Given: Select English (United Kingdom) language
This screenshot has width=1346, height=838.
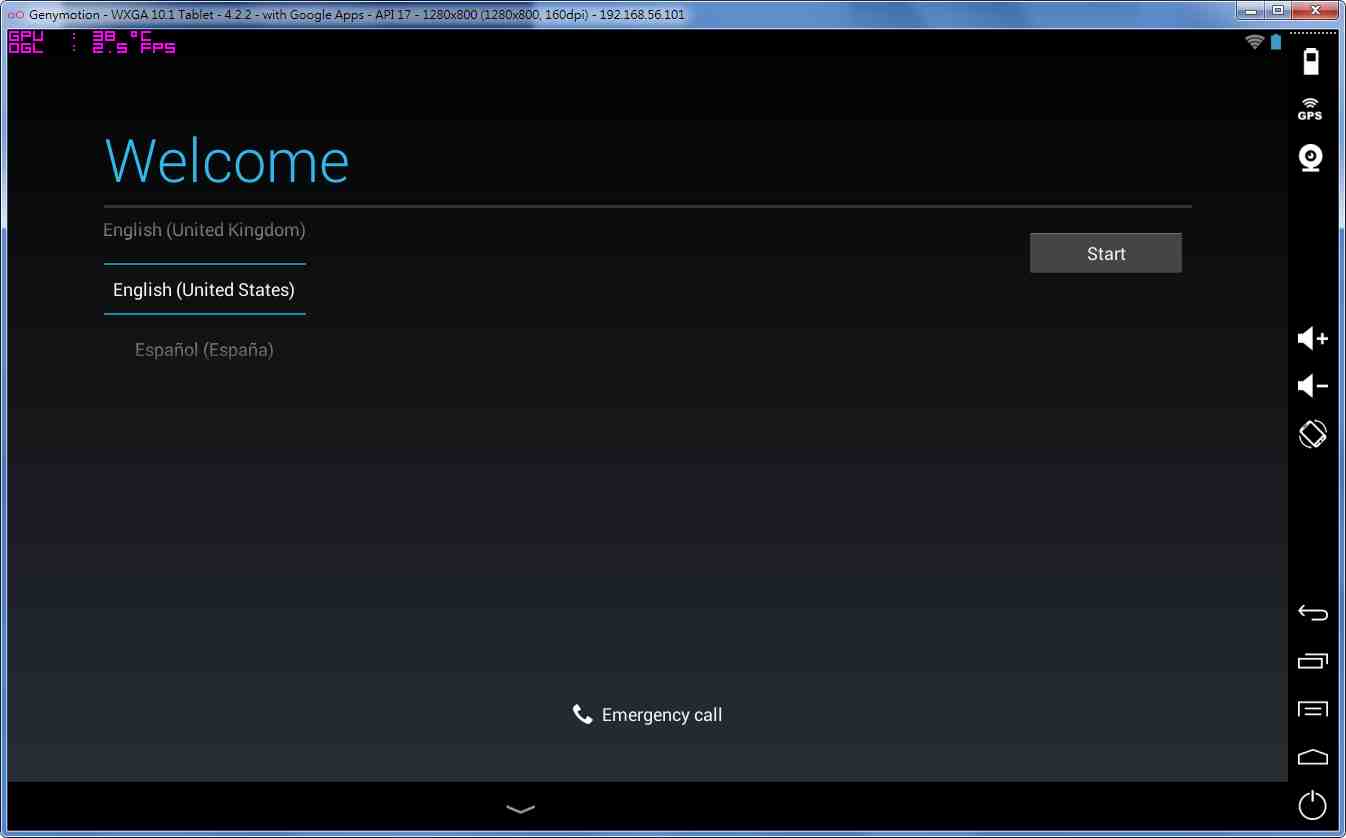Looking at the screenshot, I should [x=204, y=230].
